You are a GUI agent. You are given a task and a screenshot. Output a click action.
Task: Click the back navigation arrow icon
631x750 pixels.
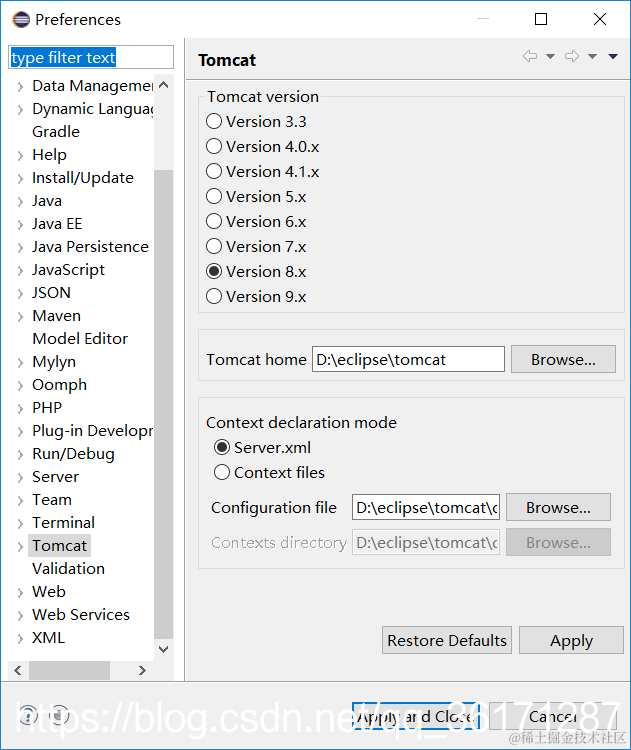point(530,56)
